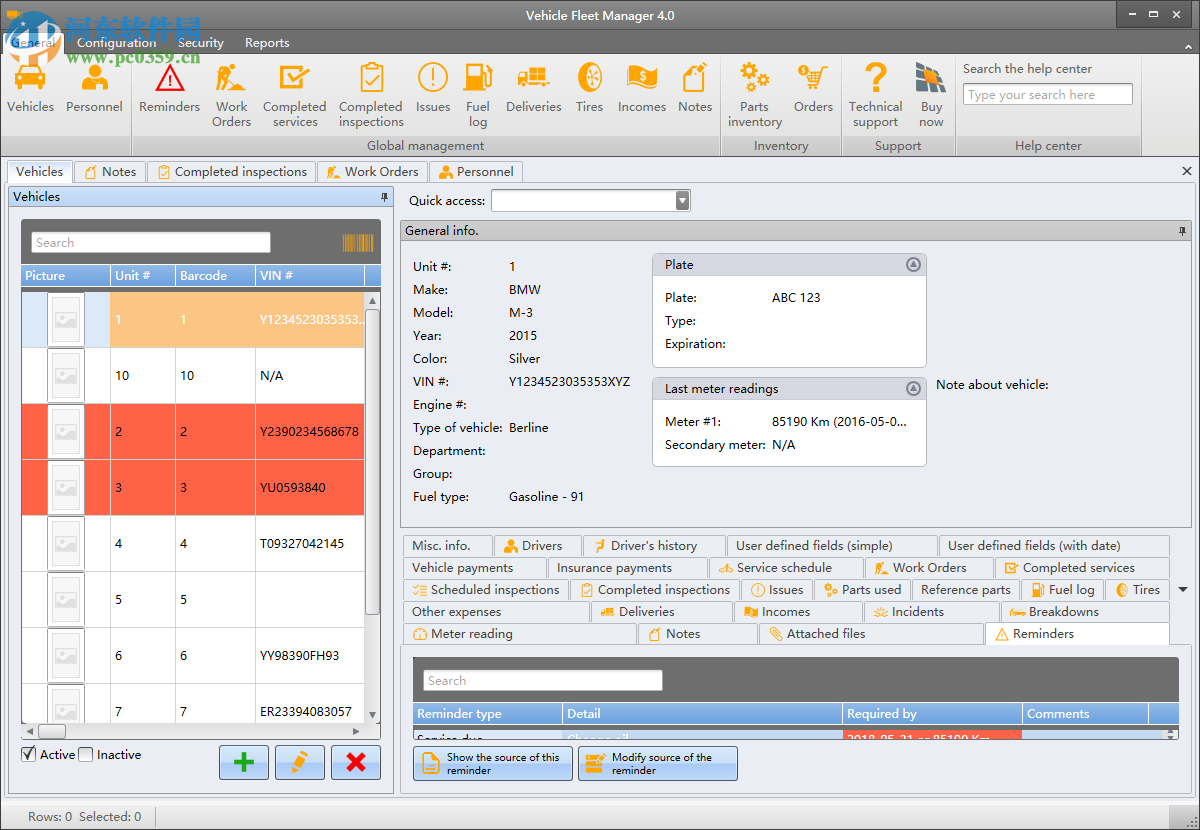Open the Reports menu

(x=266, y=43)
